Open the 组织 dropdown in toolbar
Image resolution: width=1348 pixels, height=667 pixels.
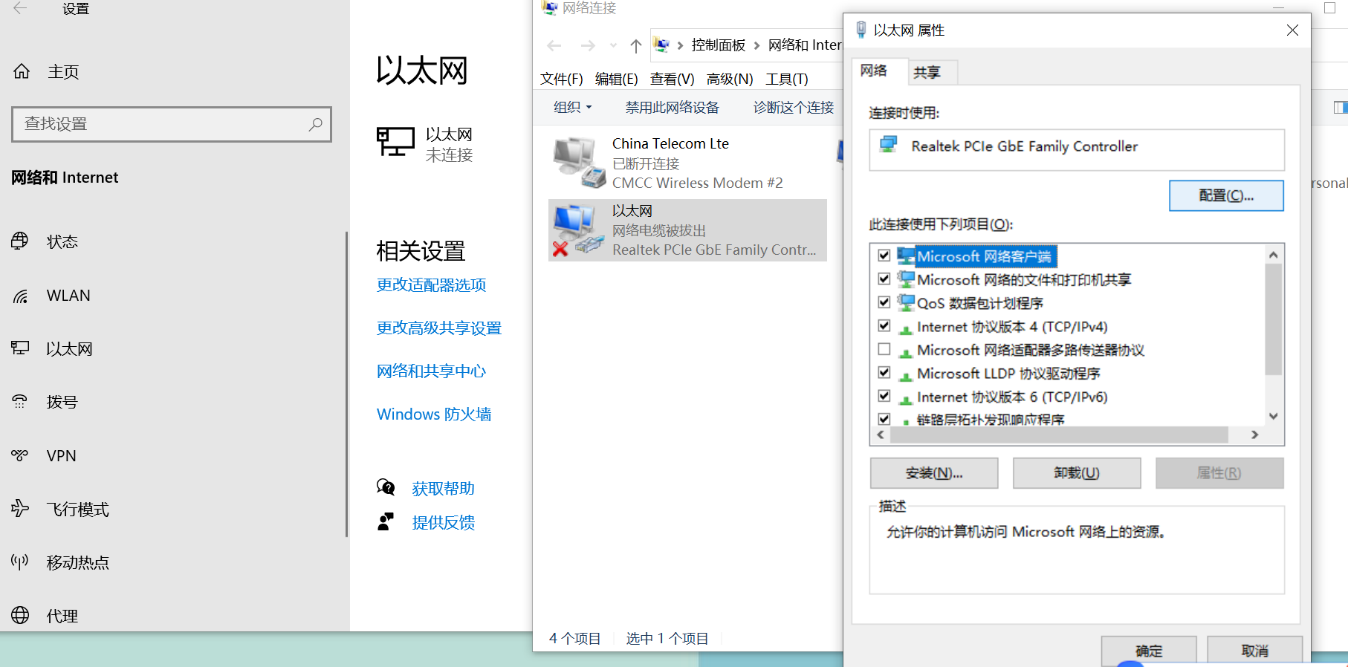(573, 108)
